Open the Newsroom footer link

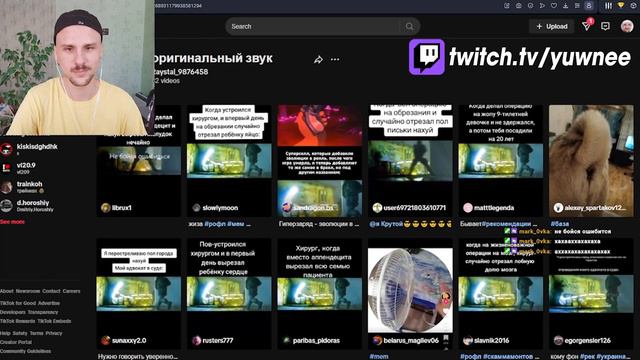click(28, 291)
